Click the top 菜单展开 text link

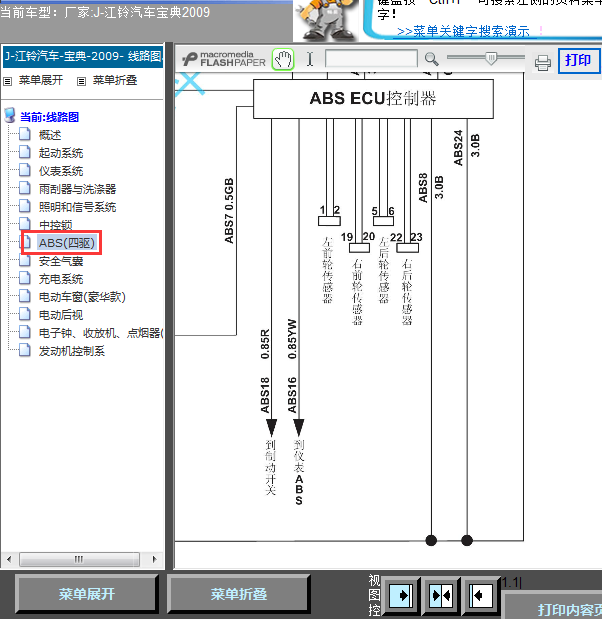[41, 81]
